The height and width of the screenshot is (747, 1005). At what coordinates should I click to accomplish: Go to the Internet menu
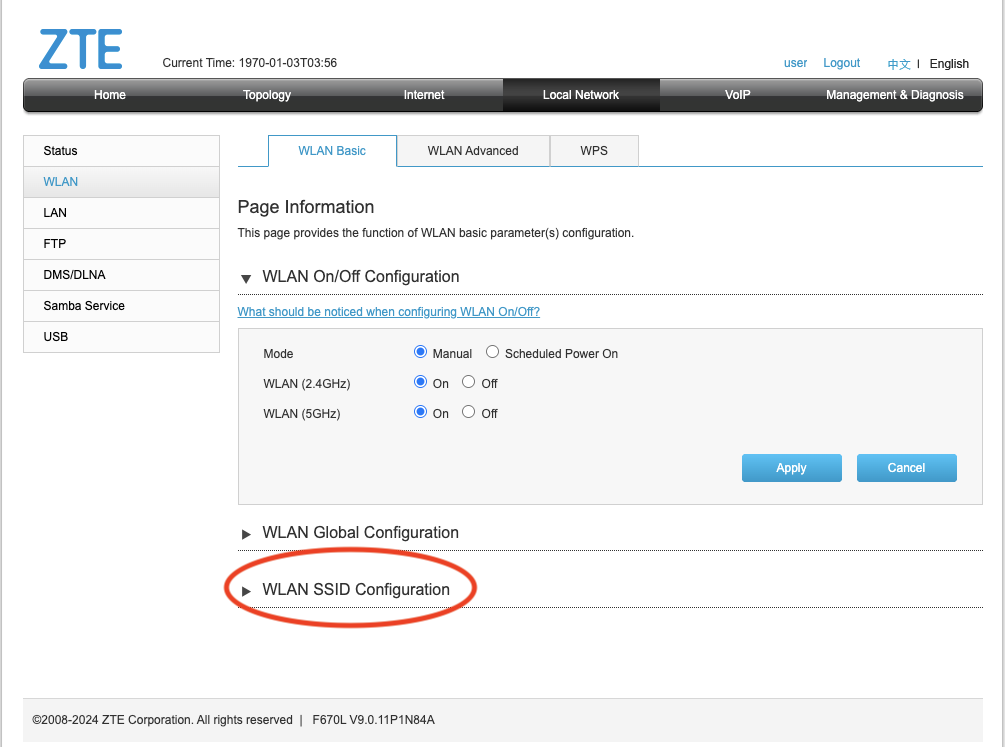(423, 95)
